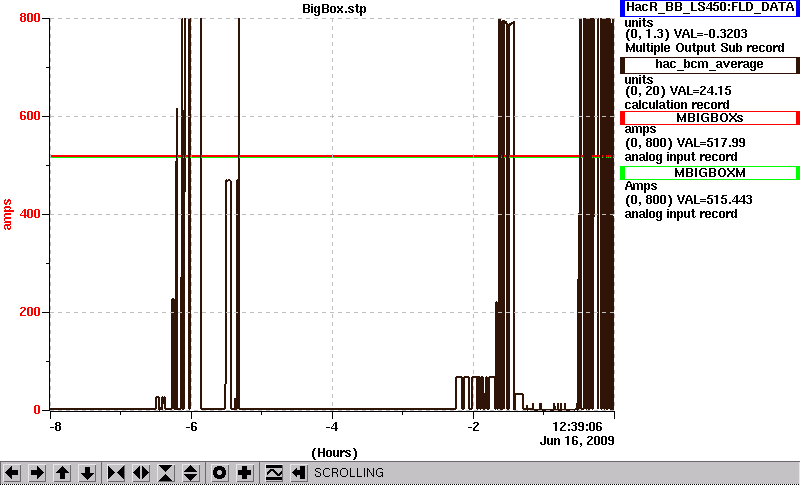Screen dimensions: 800x485
Task: Click the SCROLLING status label
Action: click(x=349, y=473)
